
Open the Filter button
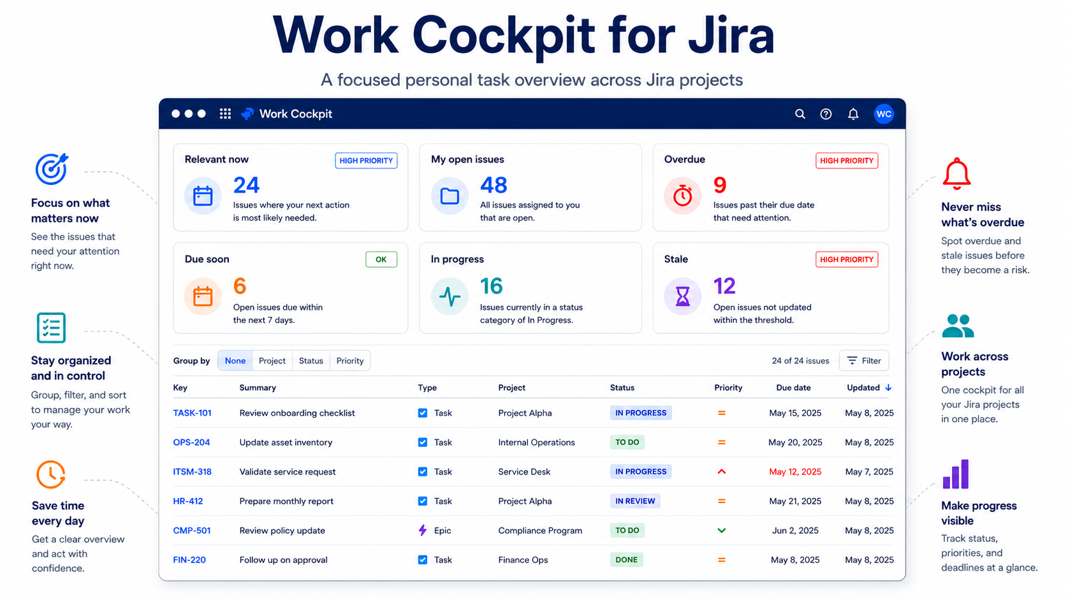(x=864, y=361)
